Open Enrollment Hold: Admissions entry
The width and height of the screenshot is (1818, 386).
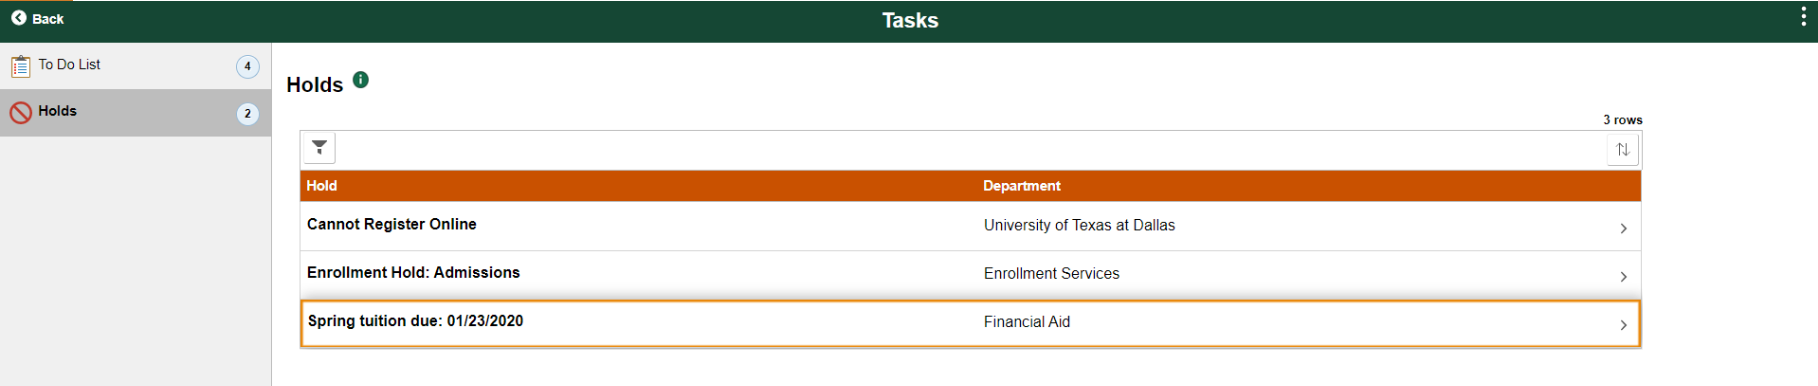970,274
